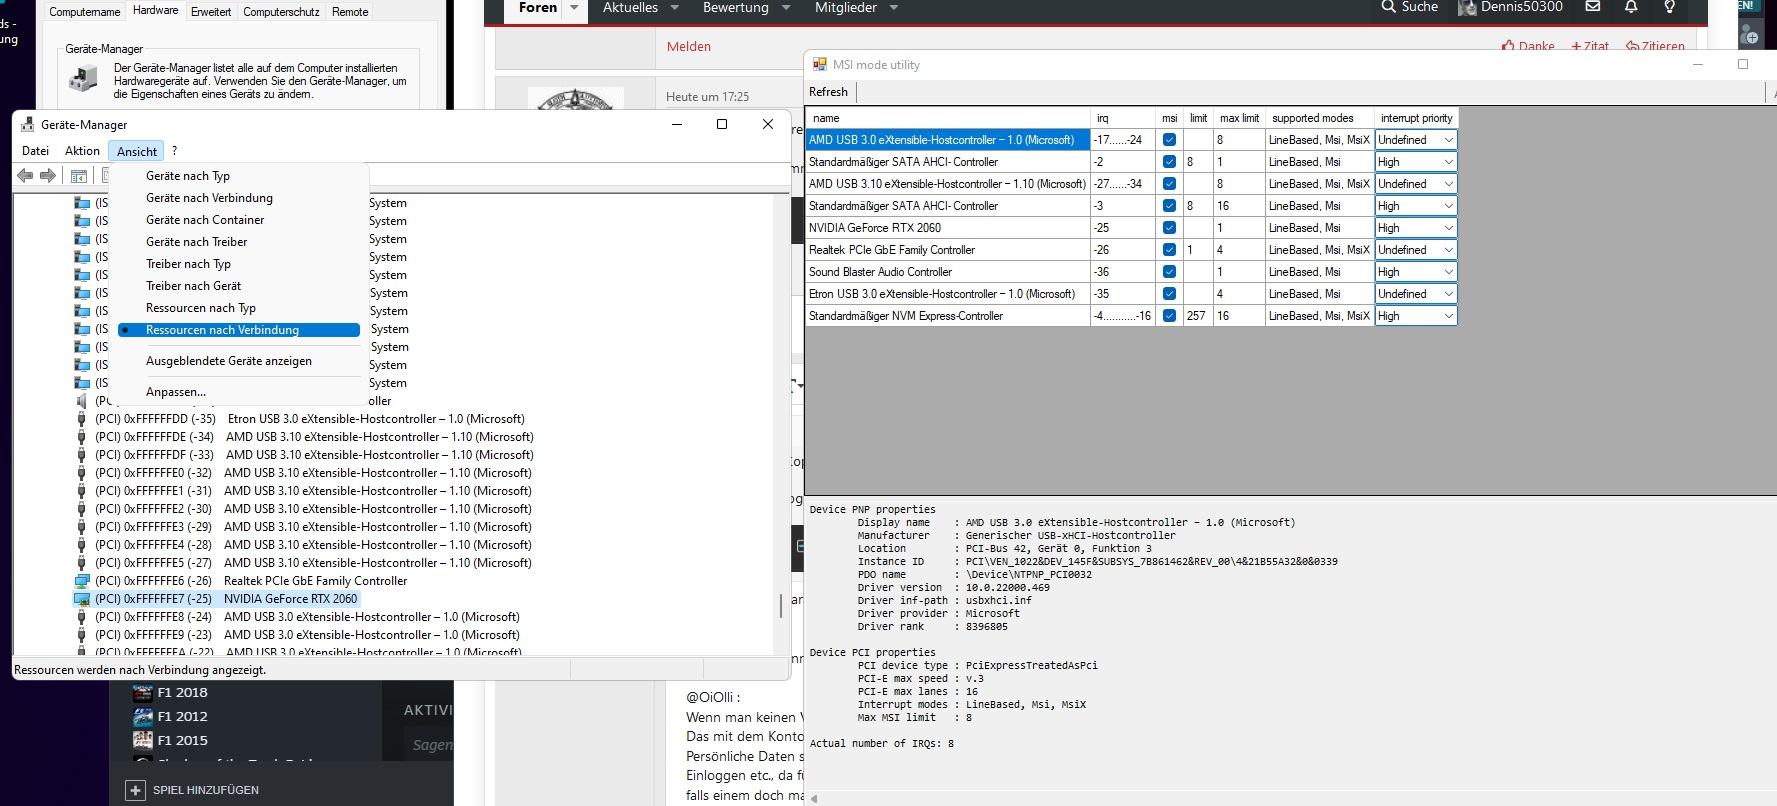Image resolution: width=1777 pixels, height=806 pixels.
Task: Open priority dropdown for AMD USB 3.10 row
Action: point(1415,184)
